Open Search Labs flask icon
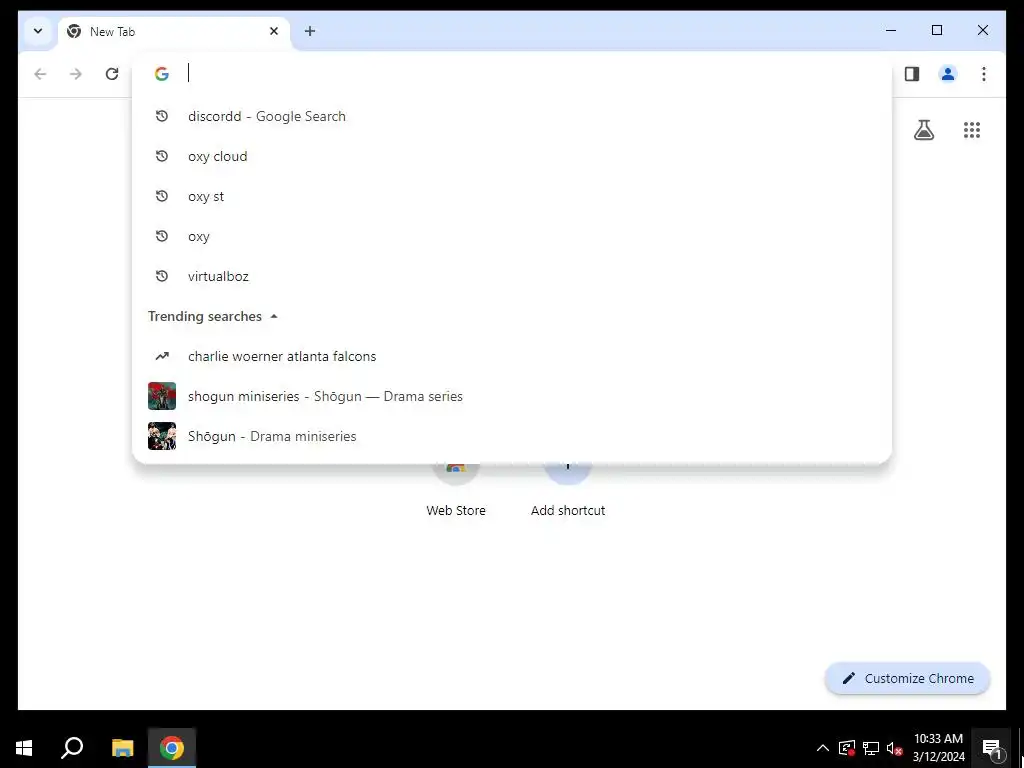The image size is (1024, 768). [923, 130]
